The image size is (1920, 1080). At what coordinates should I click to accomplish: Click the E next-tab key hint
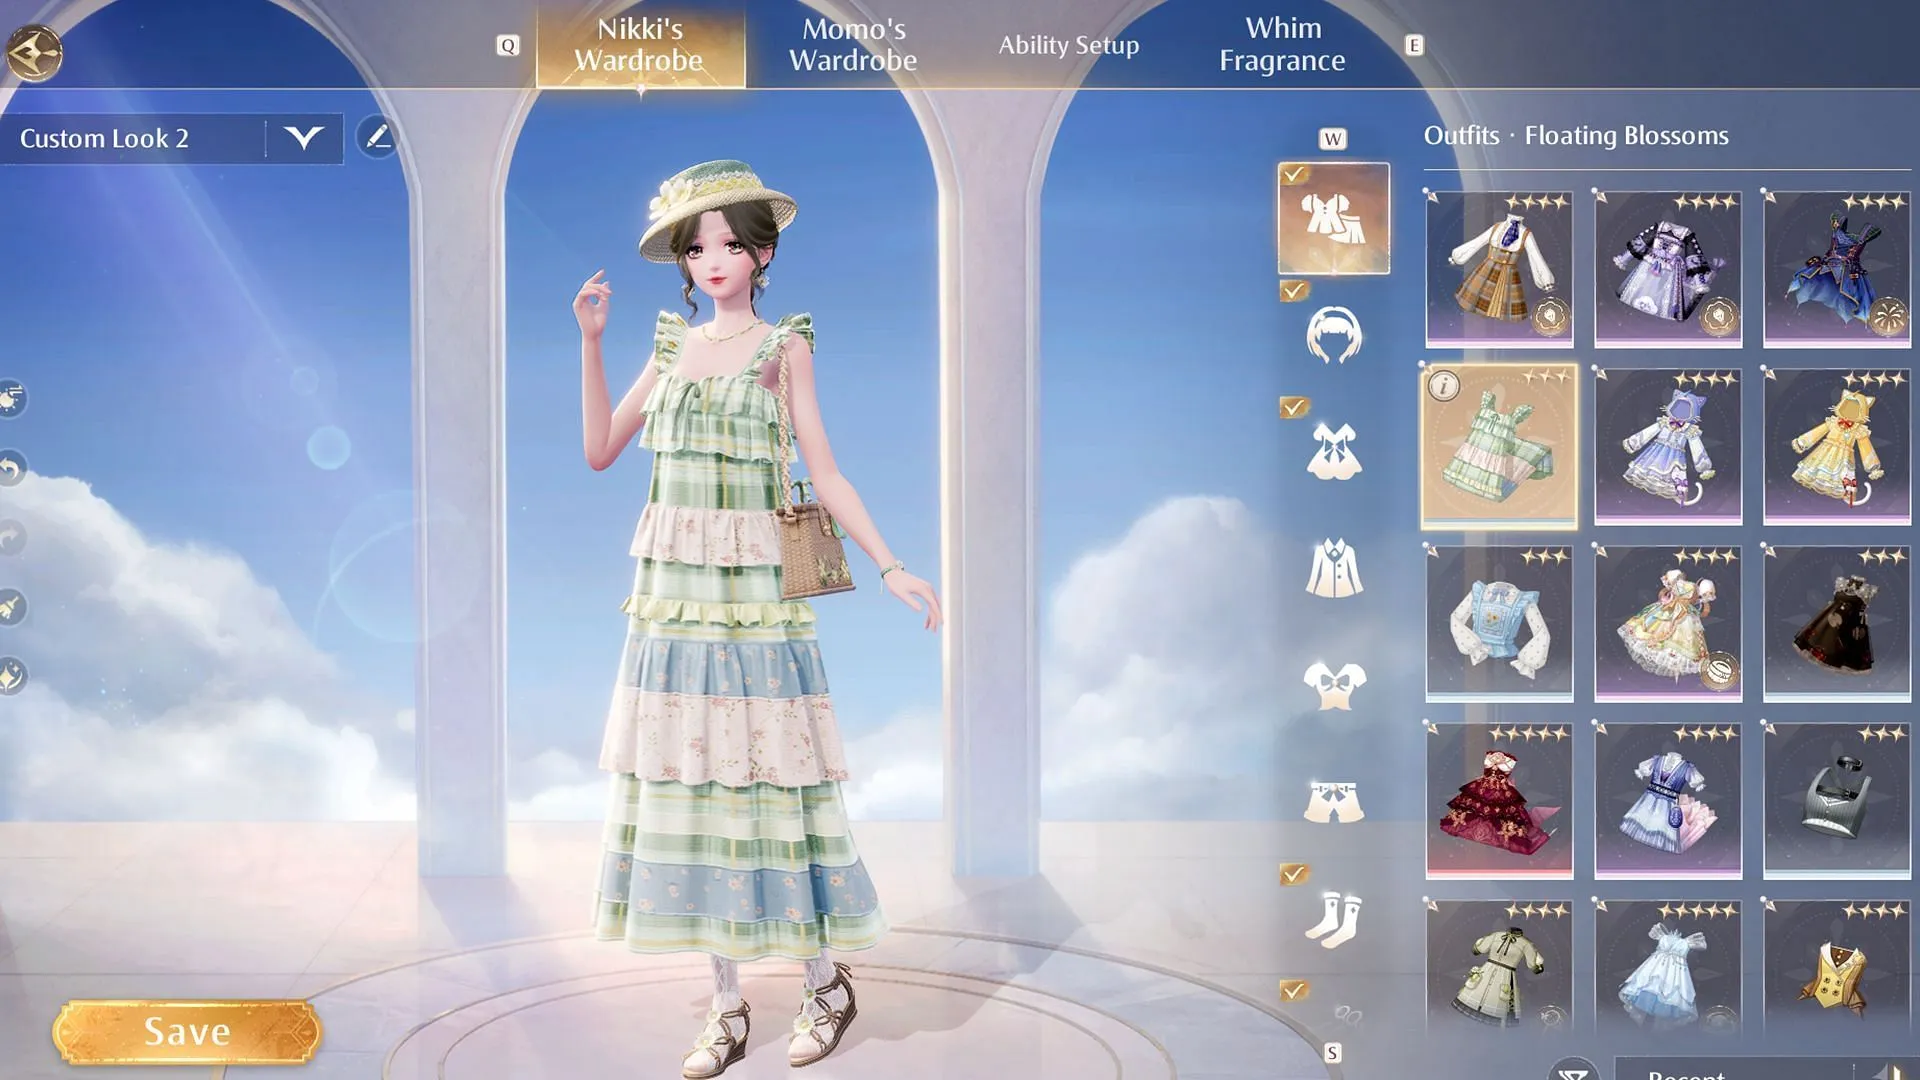click(1414, 46)
